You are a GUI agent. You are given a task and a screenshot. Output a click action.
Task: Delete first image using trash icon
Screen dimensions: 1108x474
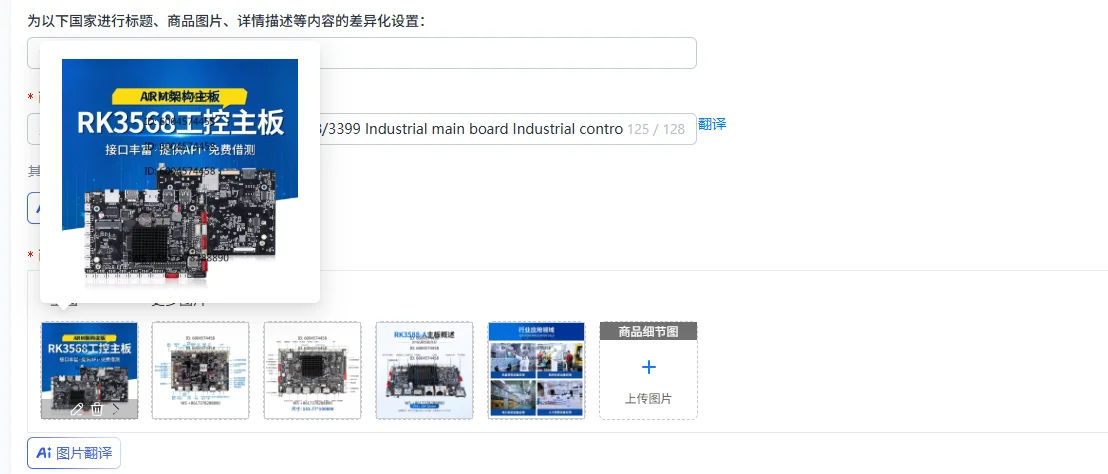click(x=97, y=409)
